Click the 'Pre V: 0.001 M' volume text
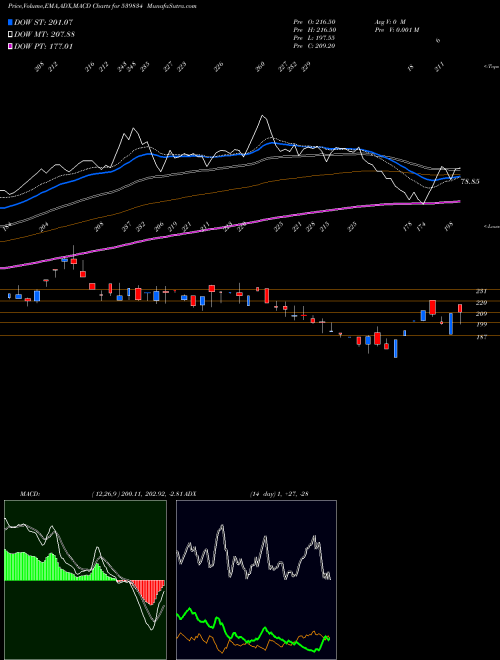The image size is (500, 660). (x=396, y=29)
